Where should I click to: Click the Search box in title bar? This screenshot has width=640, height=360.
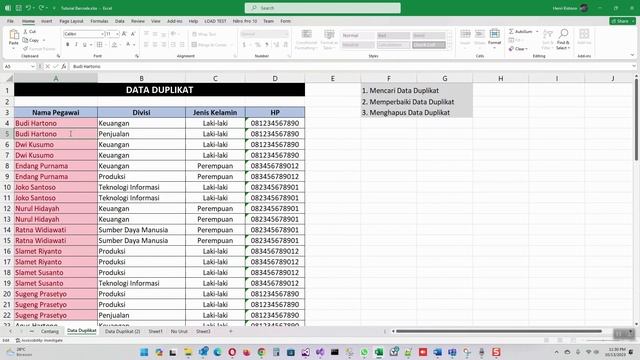pyautogui.click(x=322, y=8)
